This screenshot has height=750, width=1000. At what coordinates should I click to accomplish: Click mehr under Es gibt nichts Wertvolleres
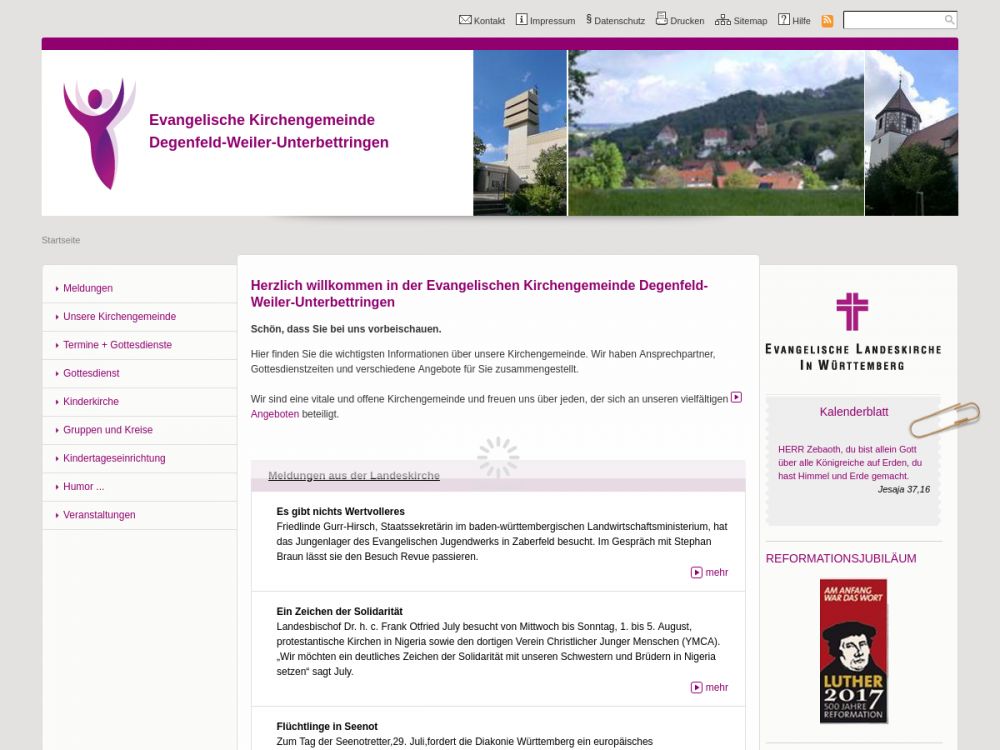pyautogui.click(x=710, y=573)
